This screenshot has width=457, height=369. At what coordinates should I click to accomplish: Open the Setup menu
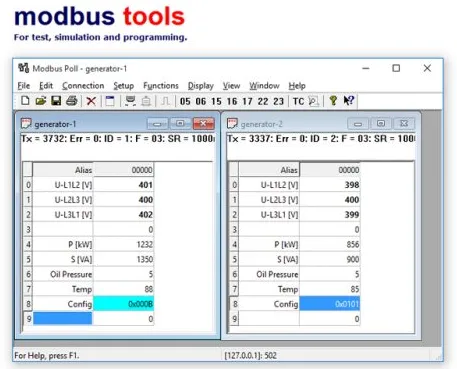(x=123, y=86)
